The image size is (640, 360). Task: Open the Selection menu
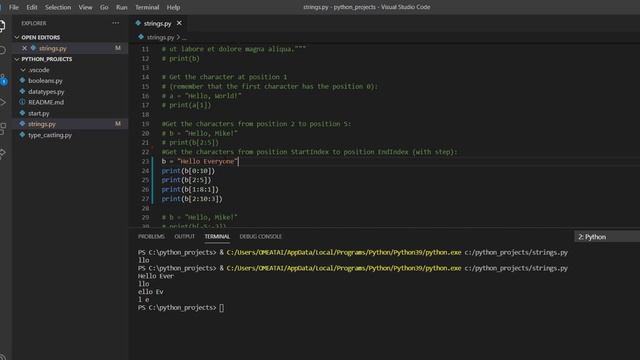(x=58, y=7)
